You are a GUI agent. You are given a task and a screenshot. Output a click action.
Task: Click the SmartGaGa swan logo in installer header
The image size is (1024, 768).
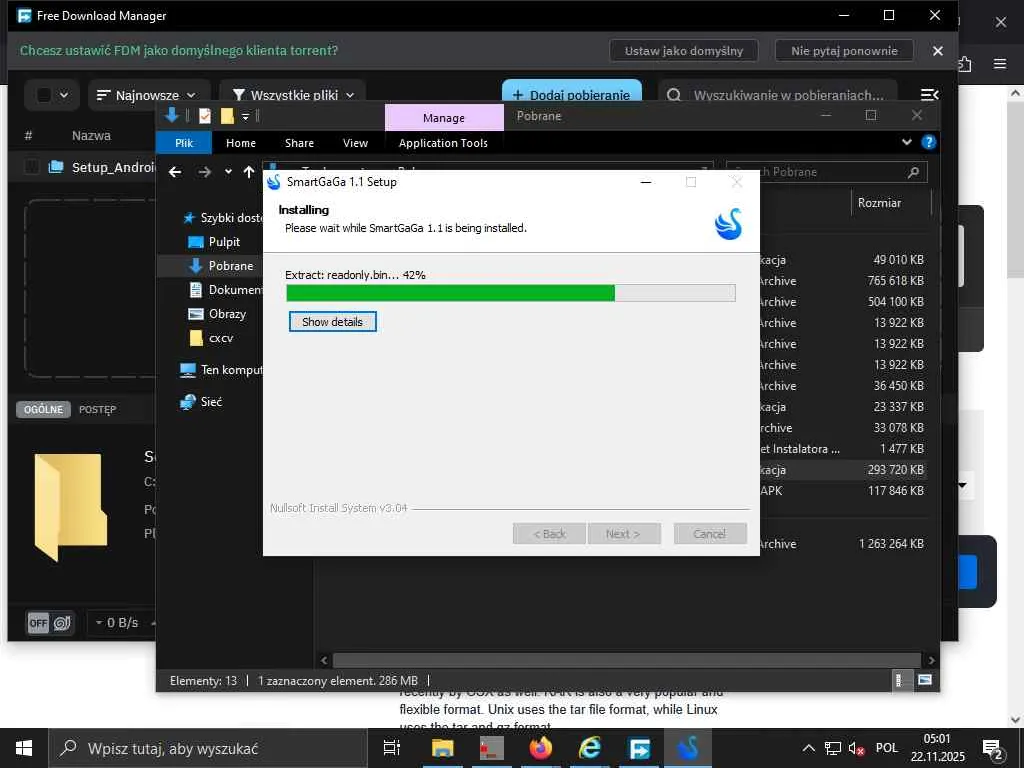[x=728, y=223]
